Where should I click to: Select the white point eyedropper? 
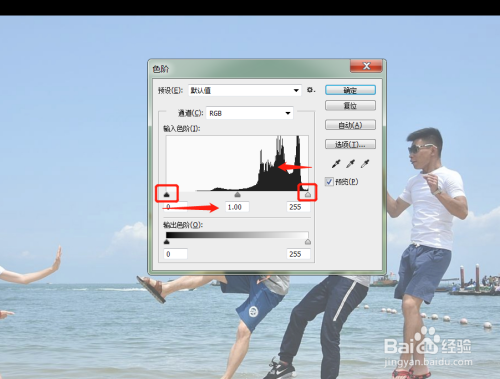point(365,164)
